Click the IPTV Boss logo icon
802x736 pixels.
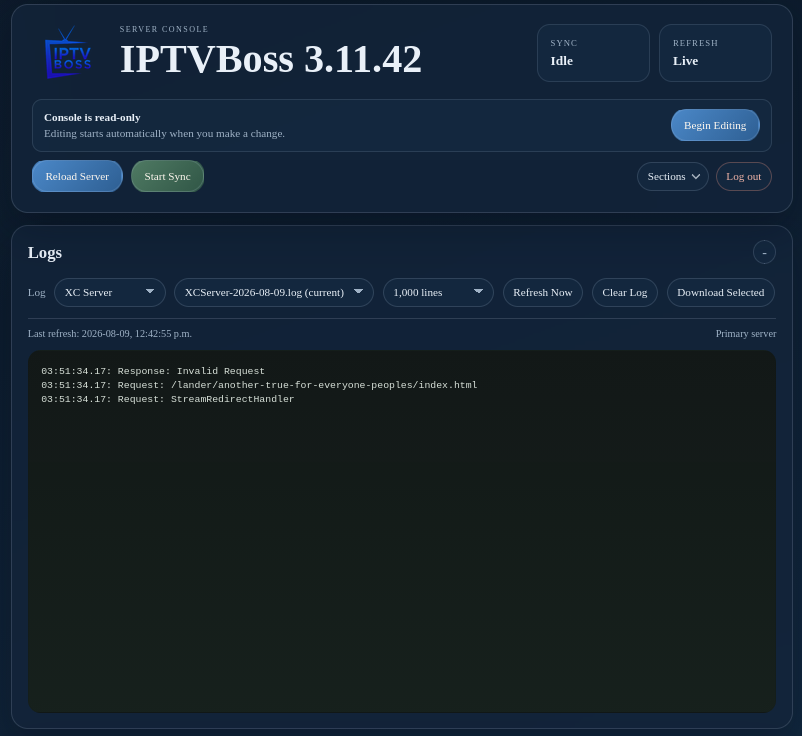tap(68, 53)
